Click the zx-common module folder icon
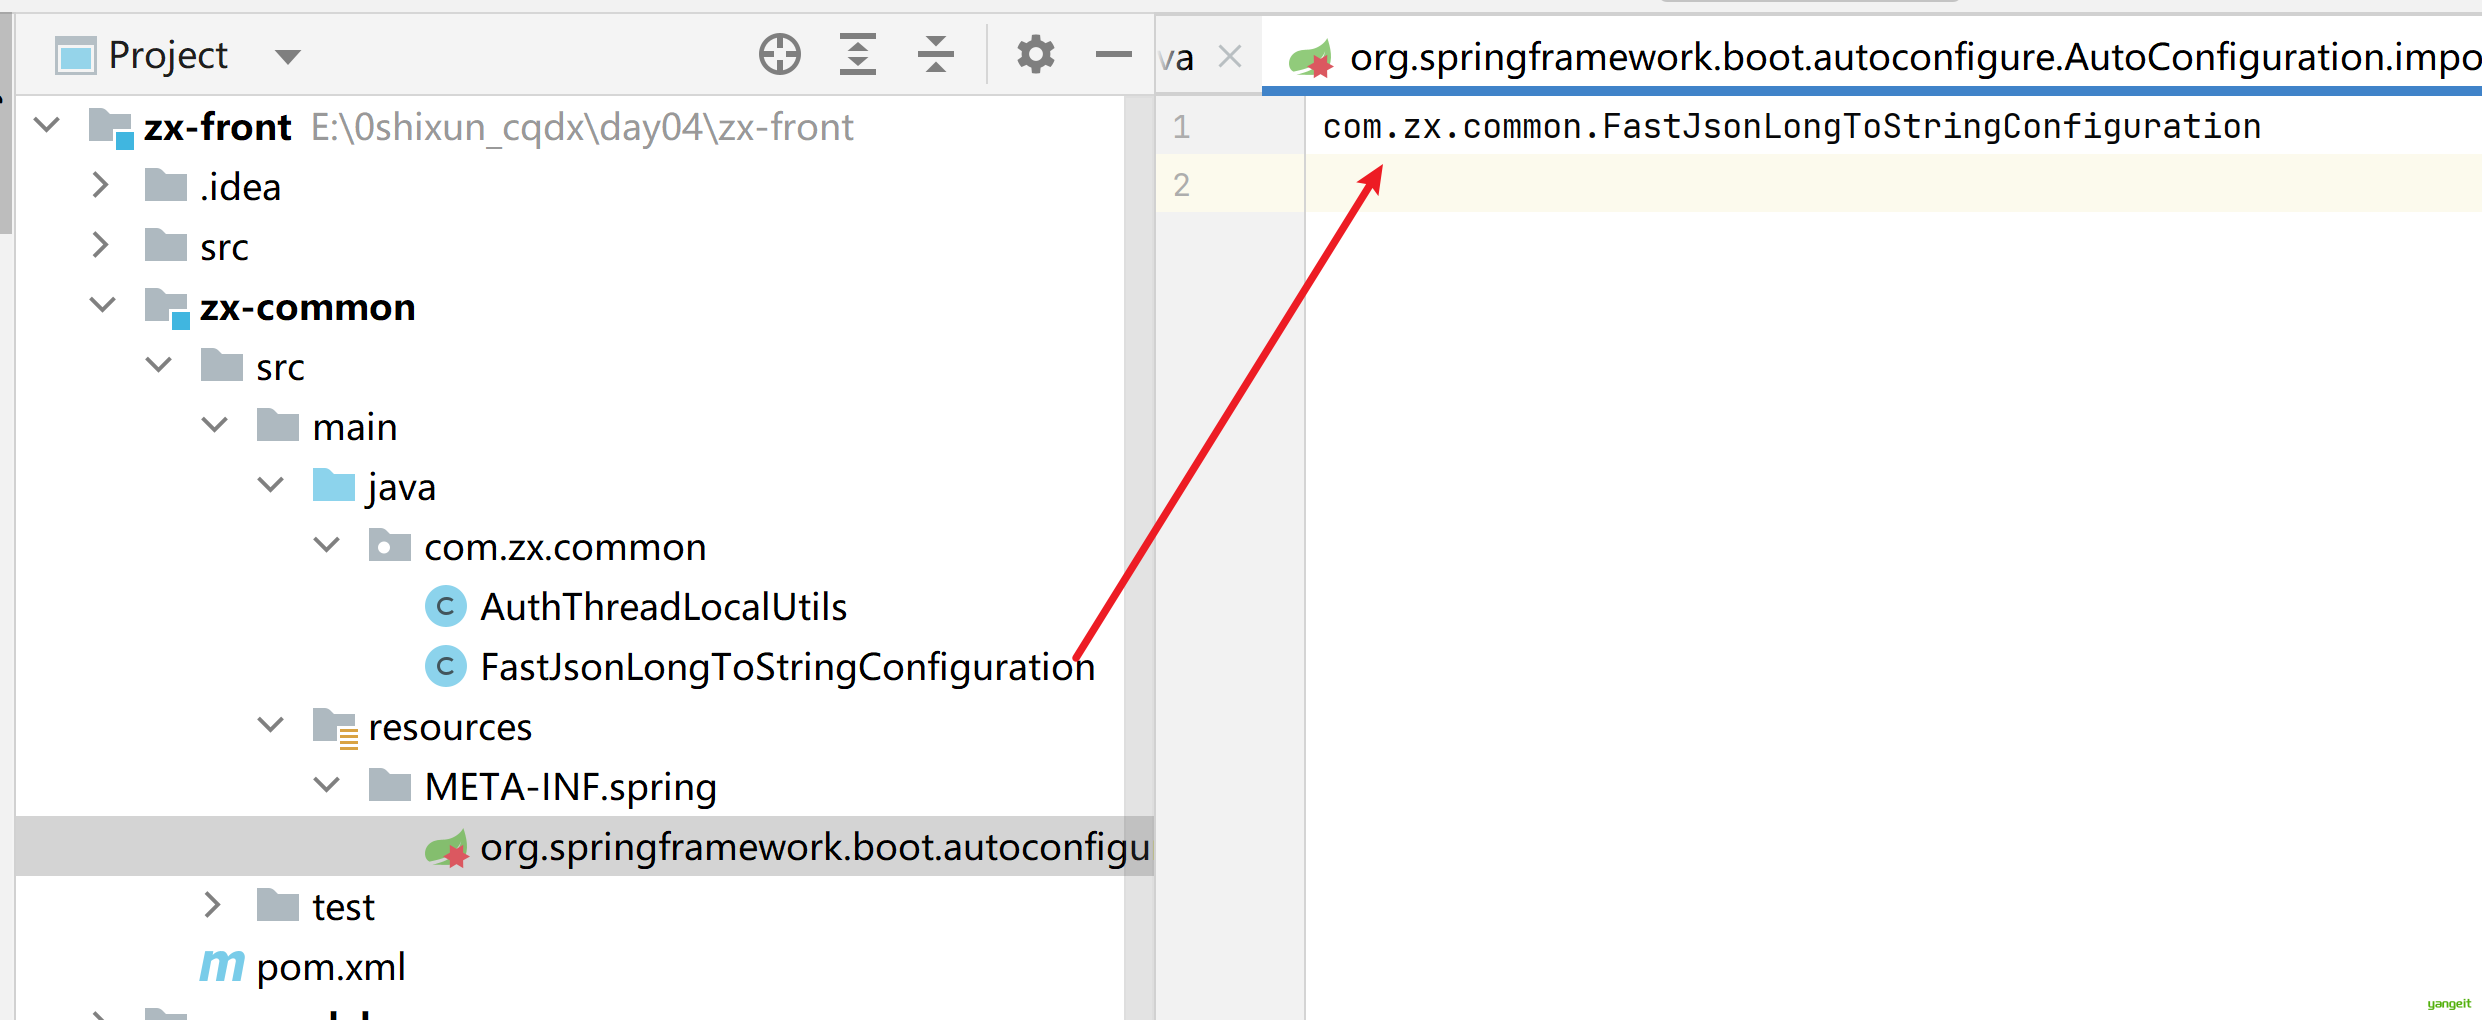The image size is (2482, 1020). 167,308
